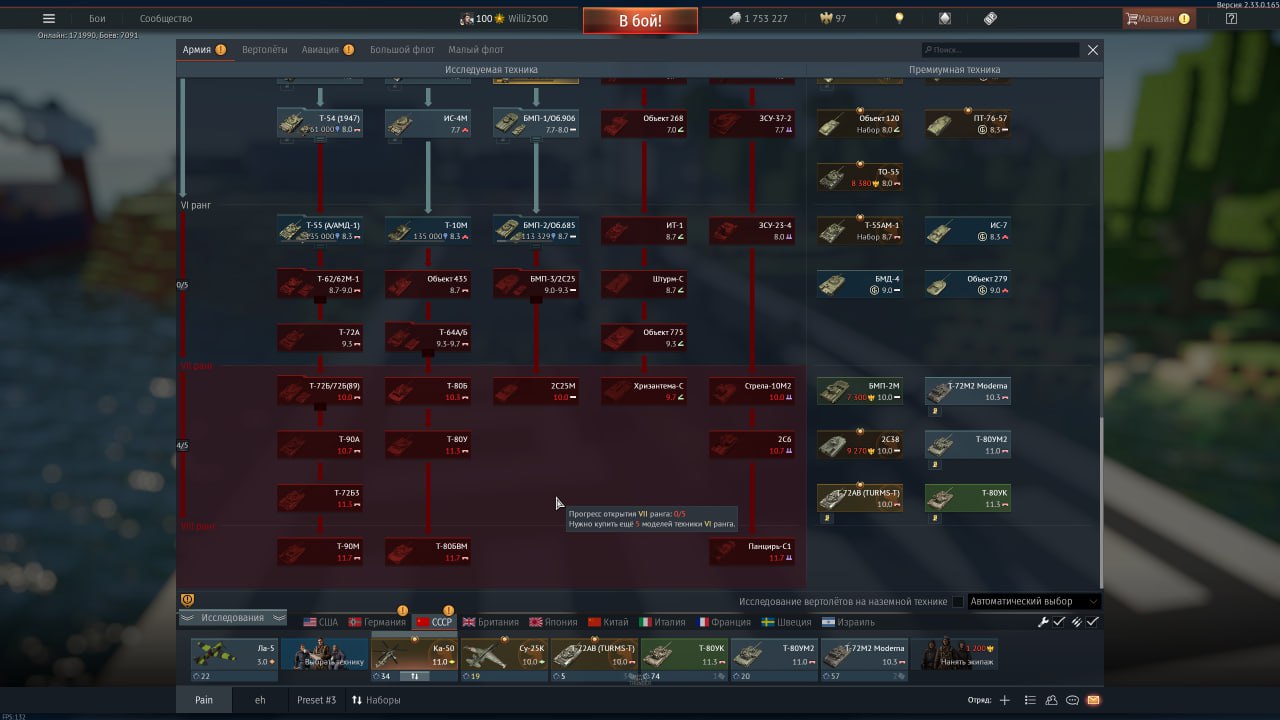Collapse the Исследования panel
The width and height of the screenshot is (1280, 720).
(233, 618)
